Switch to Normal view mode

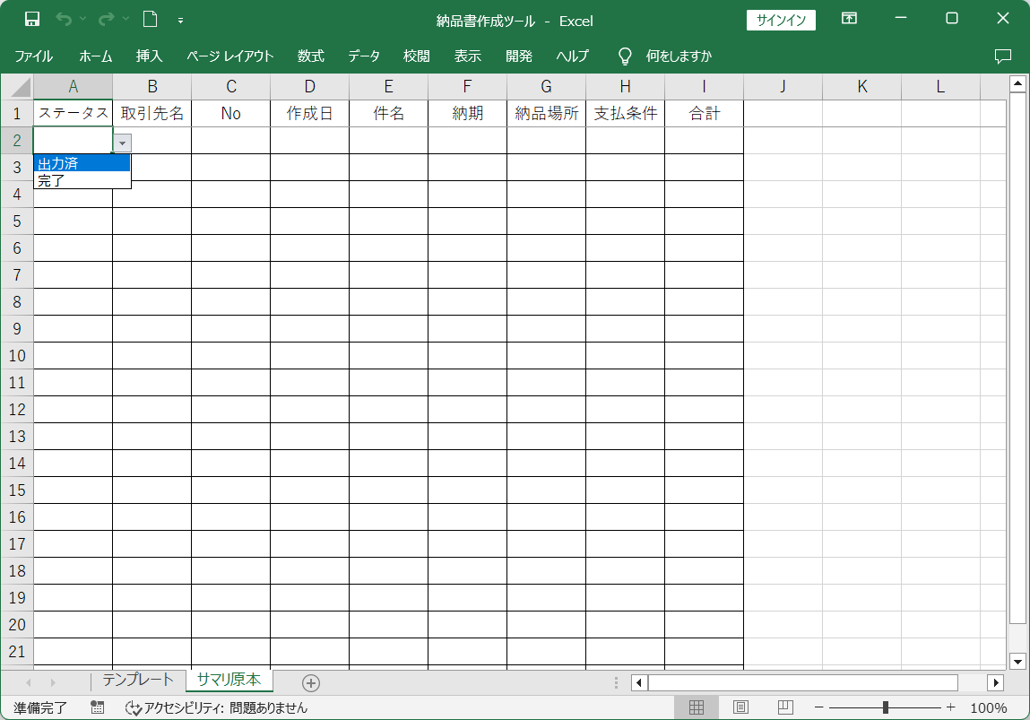pyautogui.click(x=697, y=708)
